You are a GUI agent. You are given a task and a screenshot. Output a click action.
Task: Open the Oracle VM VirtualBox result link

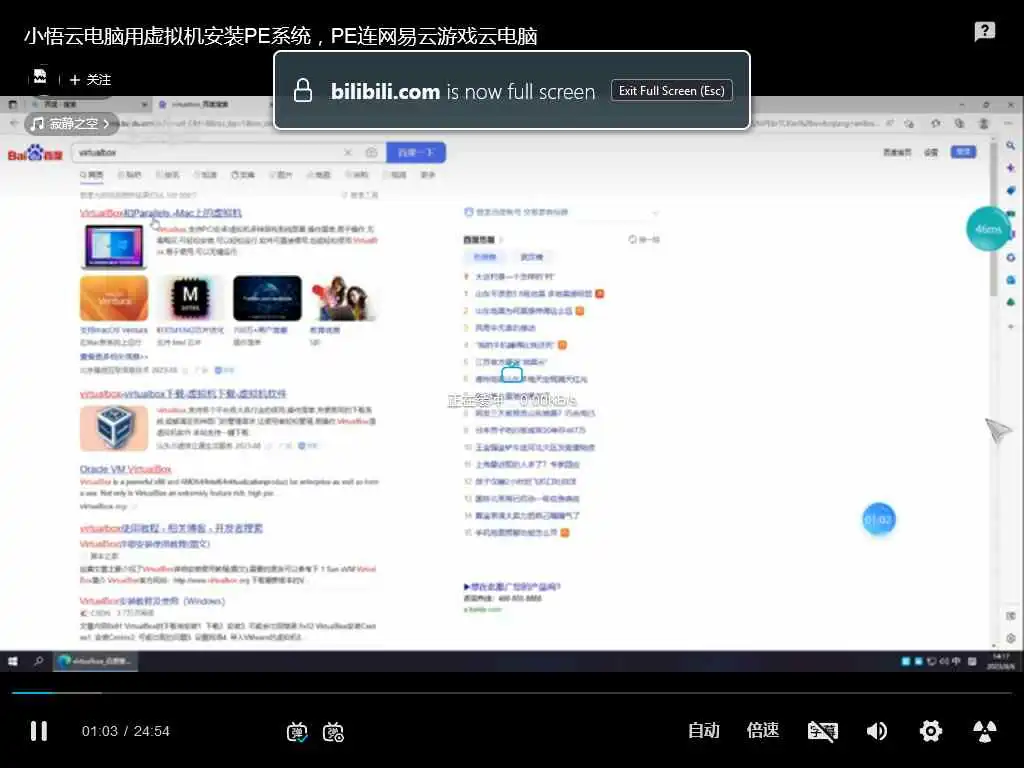(125, 469)
